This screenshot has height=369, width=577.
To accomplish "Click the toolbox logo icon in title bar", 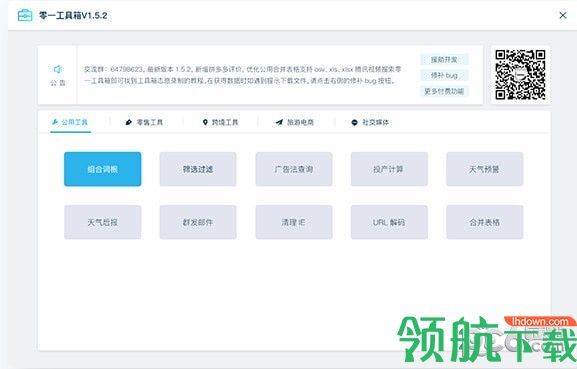I will pyautogui.click(x=25, y=15).
